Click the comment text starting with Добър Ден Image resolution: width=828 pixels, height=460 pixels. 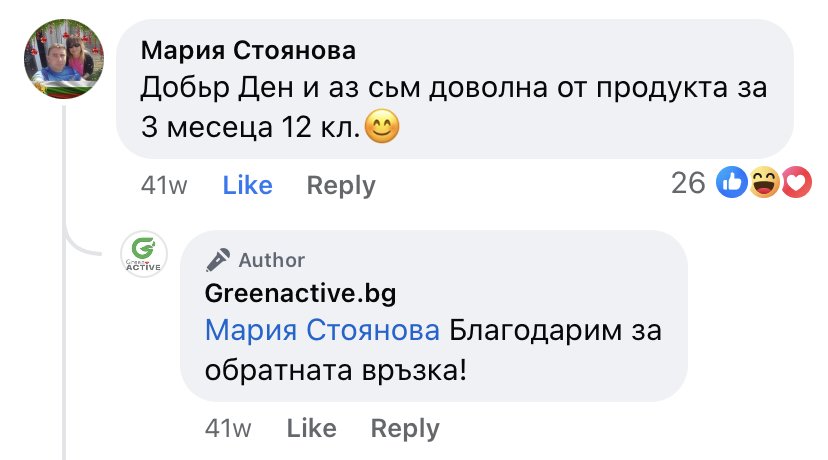(454, 107)
